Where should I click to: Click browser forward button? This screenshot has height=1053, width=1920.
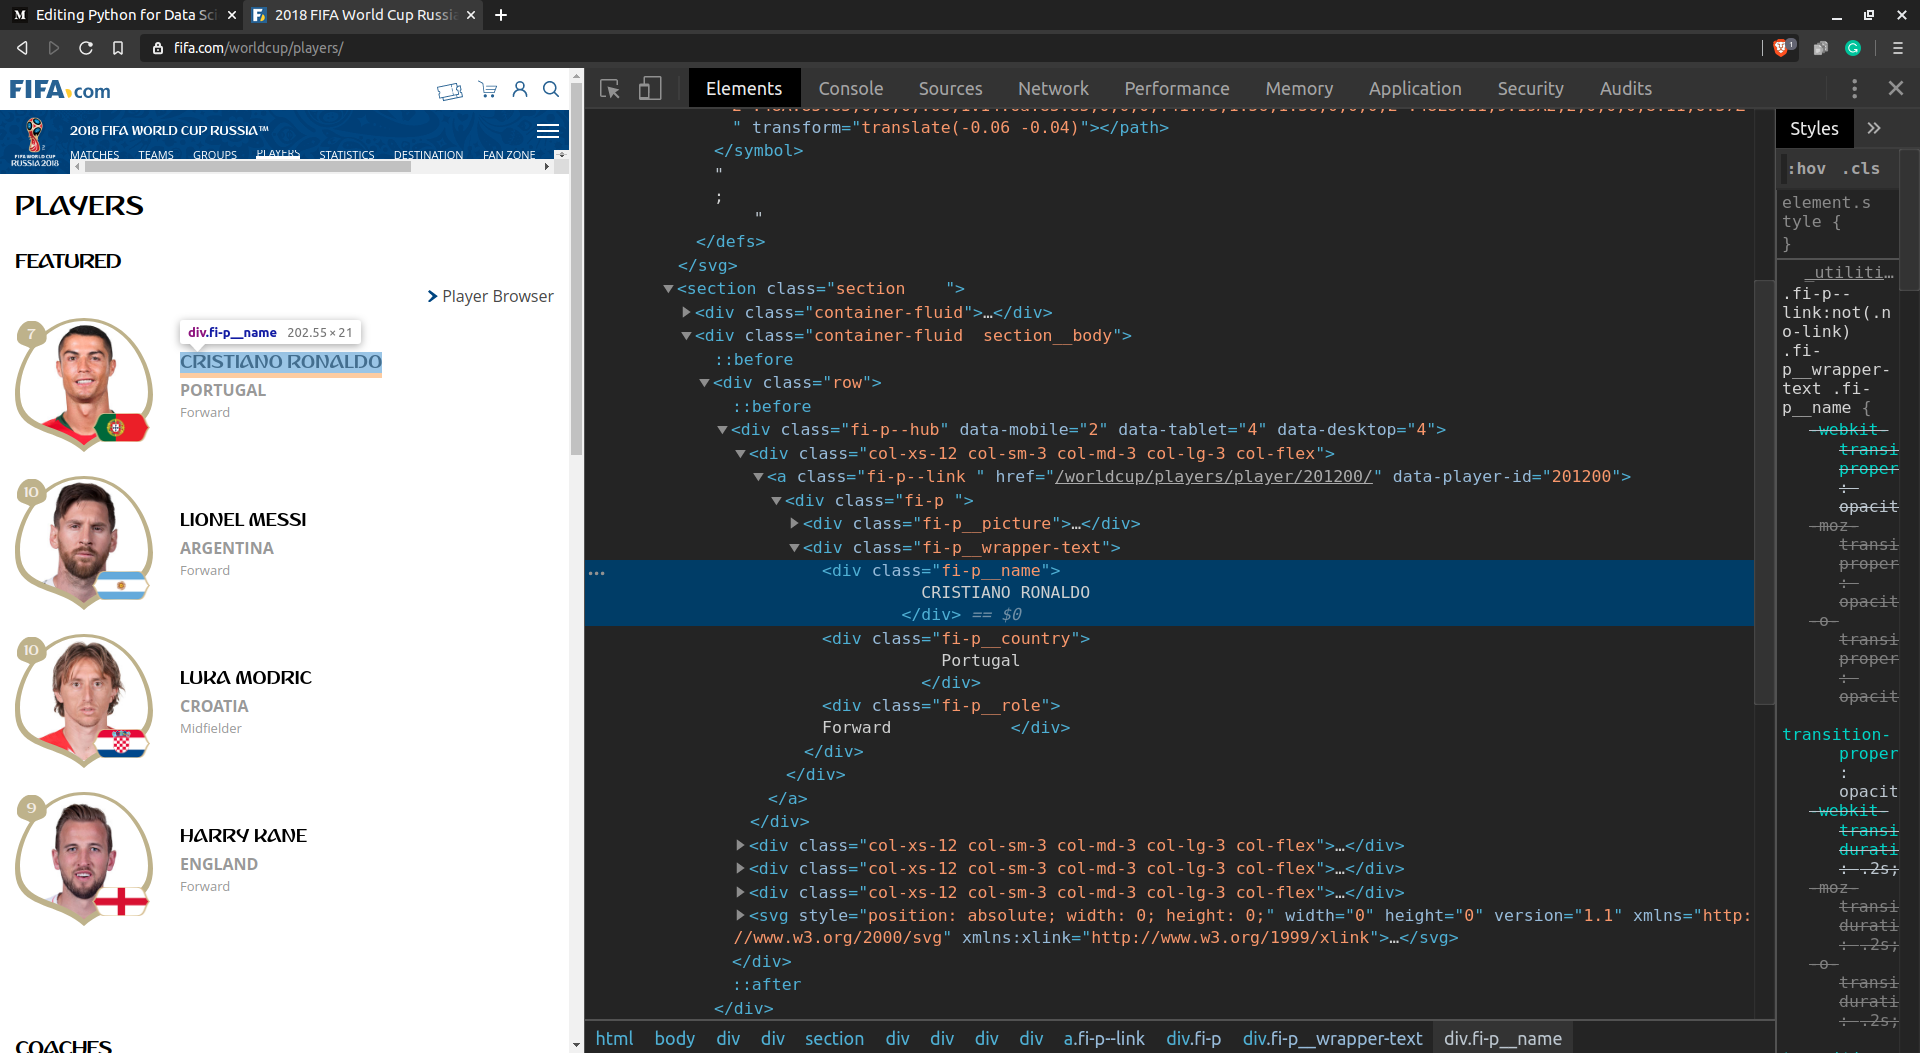coord(54,48)
